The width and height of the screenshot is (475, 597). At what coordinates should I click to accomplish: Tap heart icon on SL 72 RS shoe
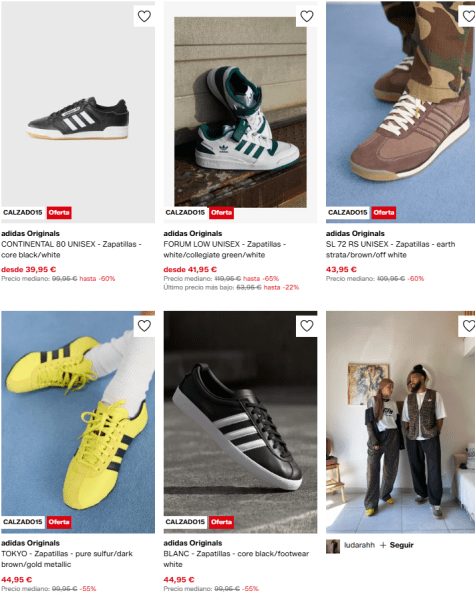[468, 16]
